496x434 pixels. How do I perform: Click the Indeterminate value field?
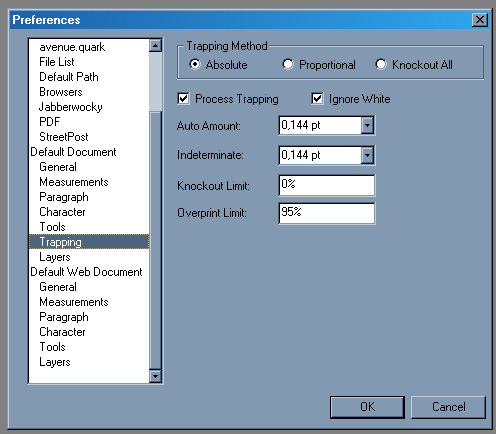(x=320, y=155)
